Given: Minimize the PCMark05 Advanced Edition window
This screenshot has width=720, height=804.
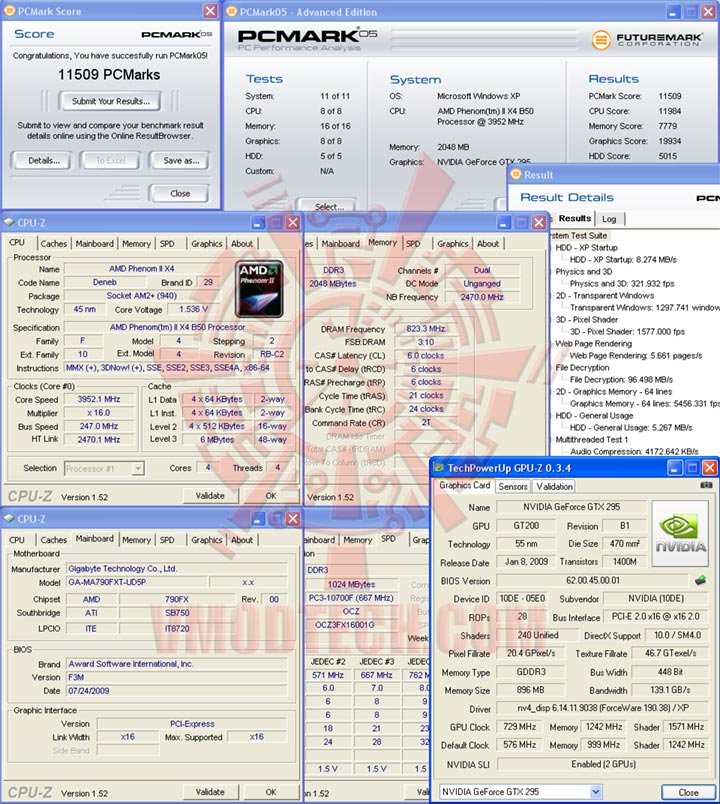Looking at the screenshot, I should [x=674, y=11].
